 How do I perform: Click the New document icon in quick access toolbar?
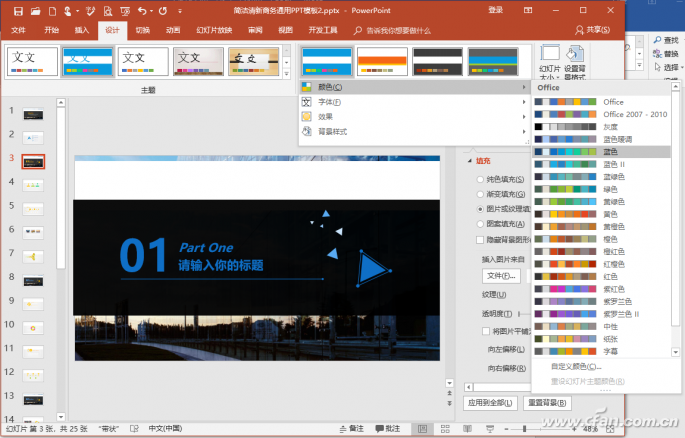point(52,11)
